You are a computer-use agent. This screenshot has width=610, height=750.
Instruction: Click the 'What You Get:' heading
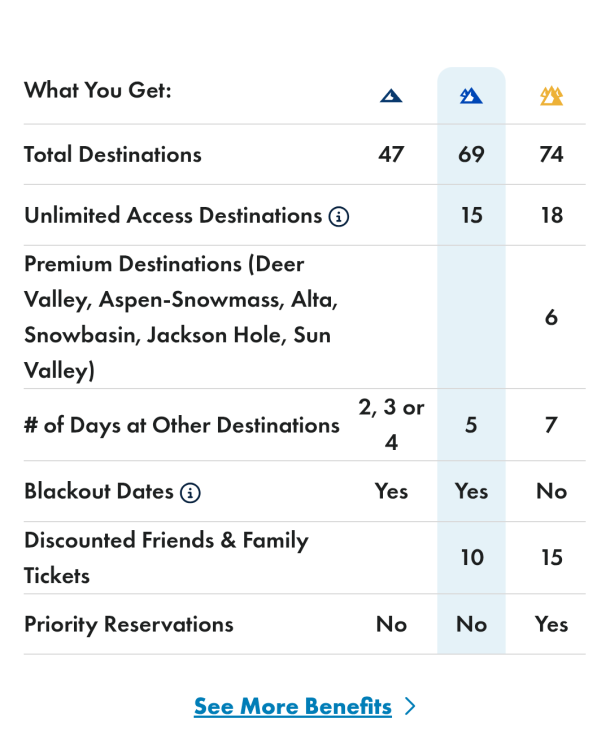click(x=98, y=90)
